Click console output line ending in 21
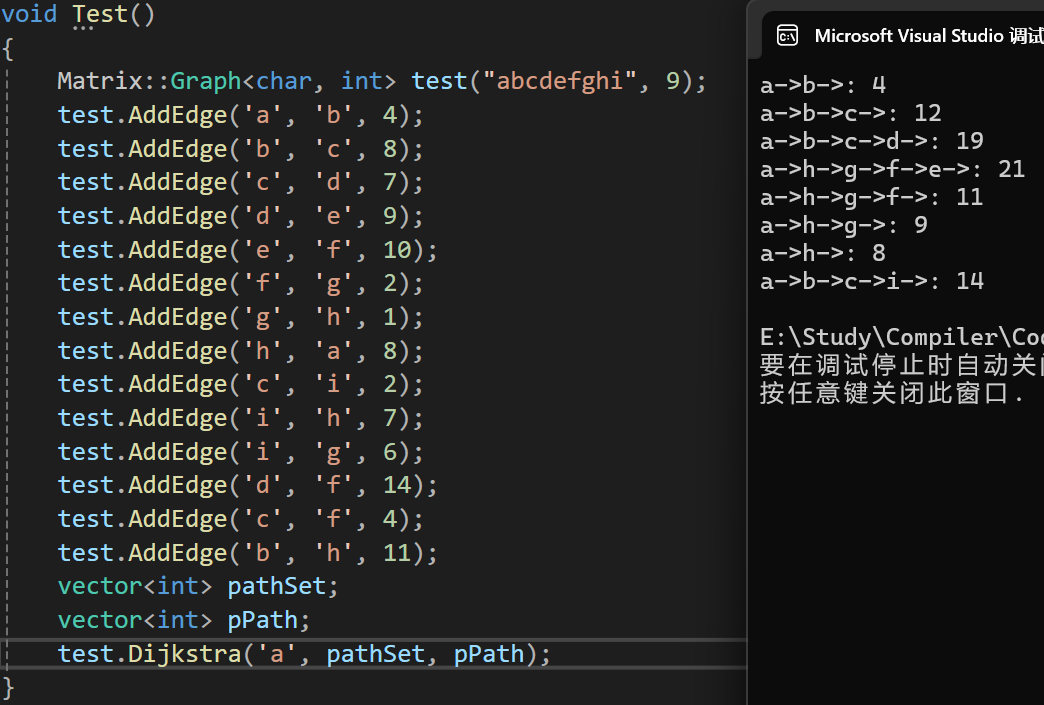1044x705 pixels. click(x=892, y=169)
